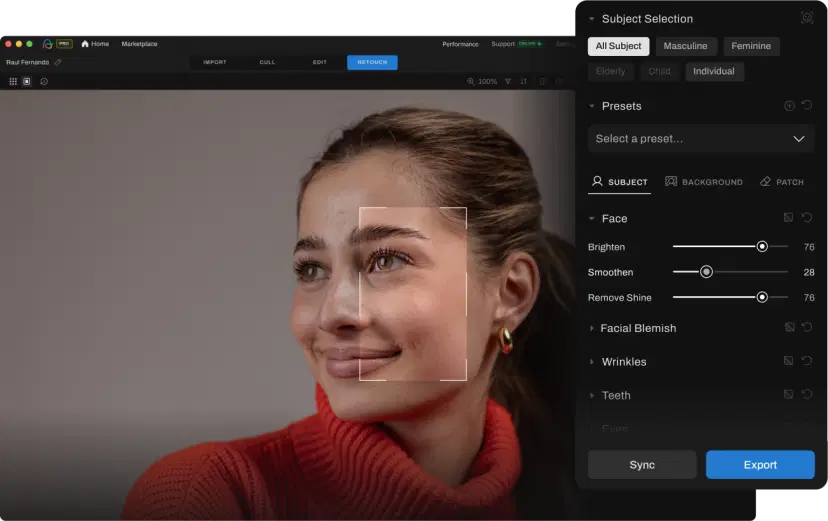Select the Elderly subject filter
The image size is (828, 521).
[x=610, y=71]
